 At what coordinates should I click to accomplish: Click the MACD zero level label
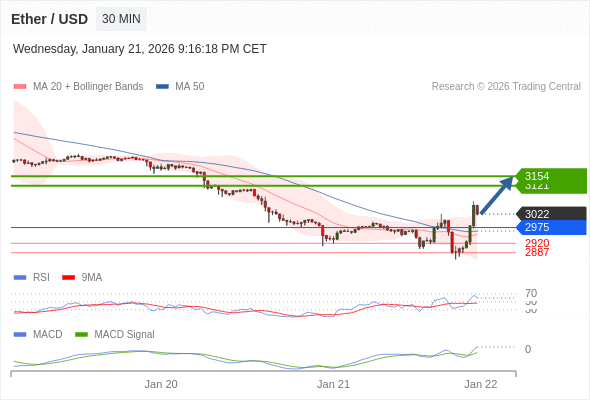(528, 349)
